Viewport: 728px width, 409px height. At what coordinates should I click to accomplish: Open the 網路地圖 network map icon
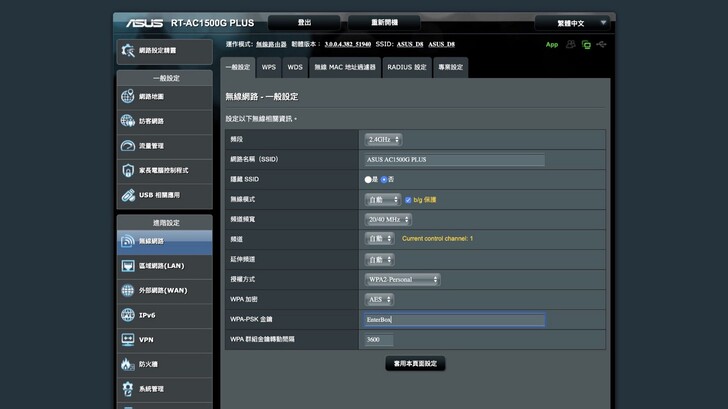click(x=128, y=97)
